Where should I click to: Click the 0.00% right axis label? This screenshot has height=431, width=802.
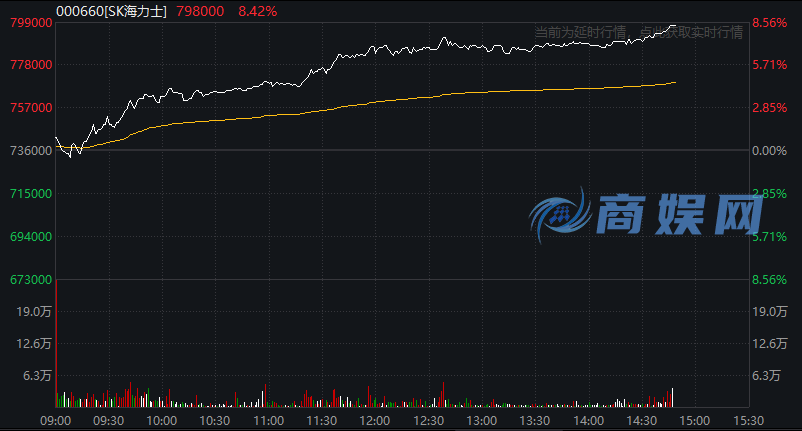771,151
